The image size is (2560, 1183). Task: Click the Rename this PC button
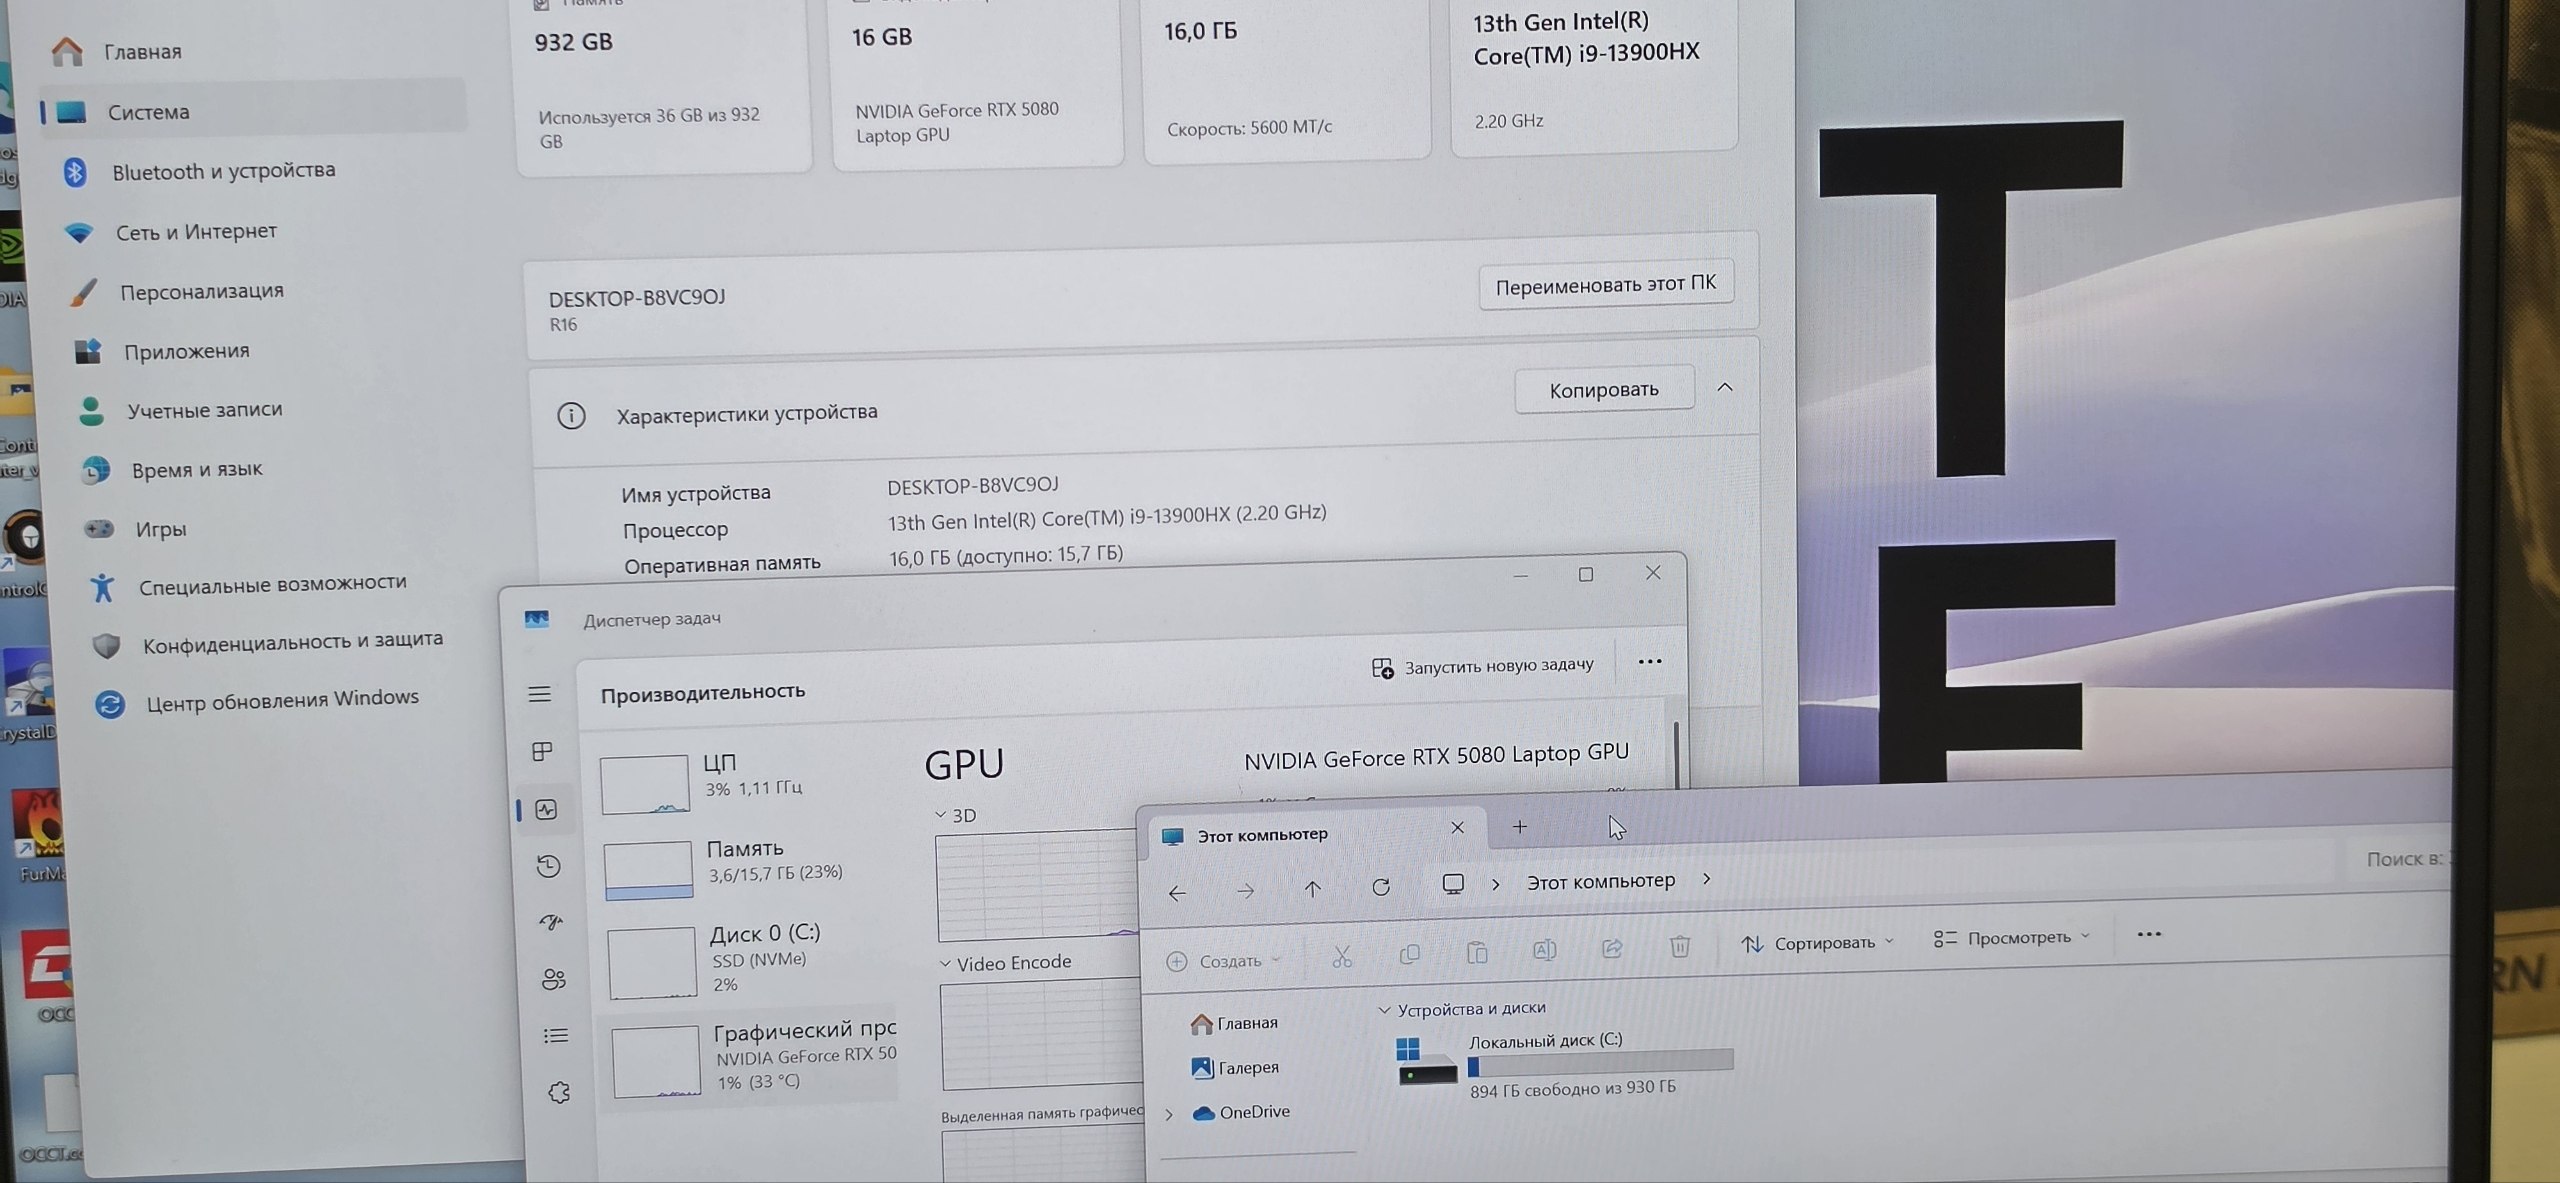1605,285
